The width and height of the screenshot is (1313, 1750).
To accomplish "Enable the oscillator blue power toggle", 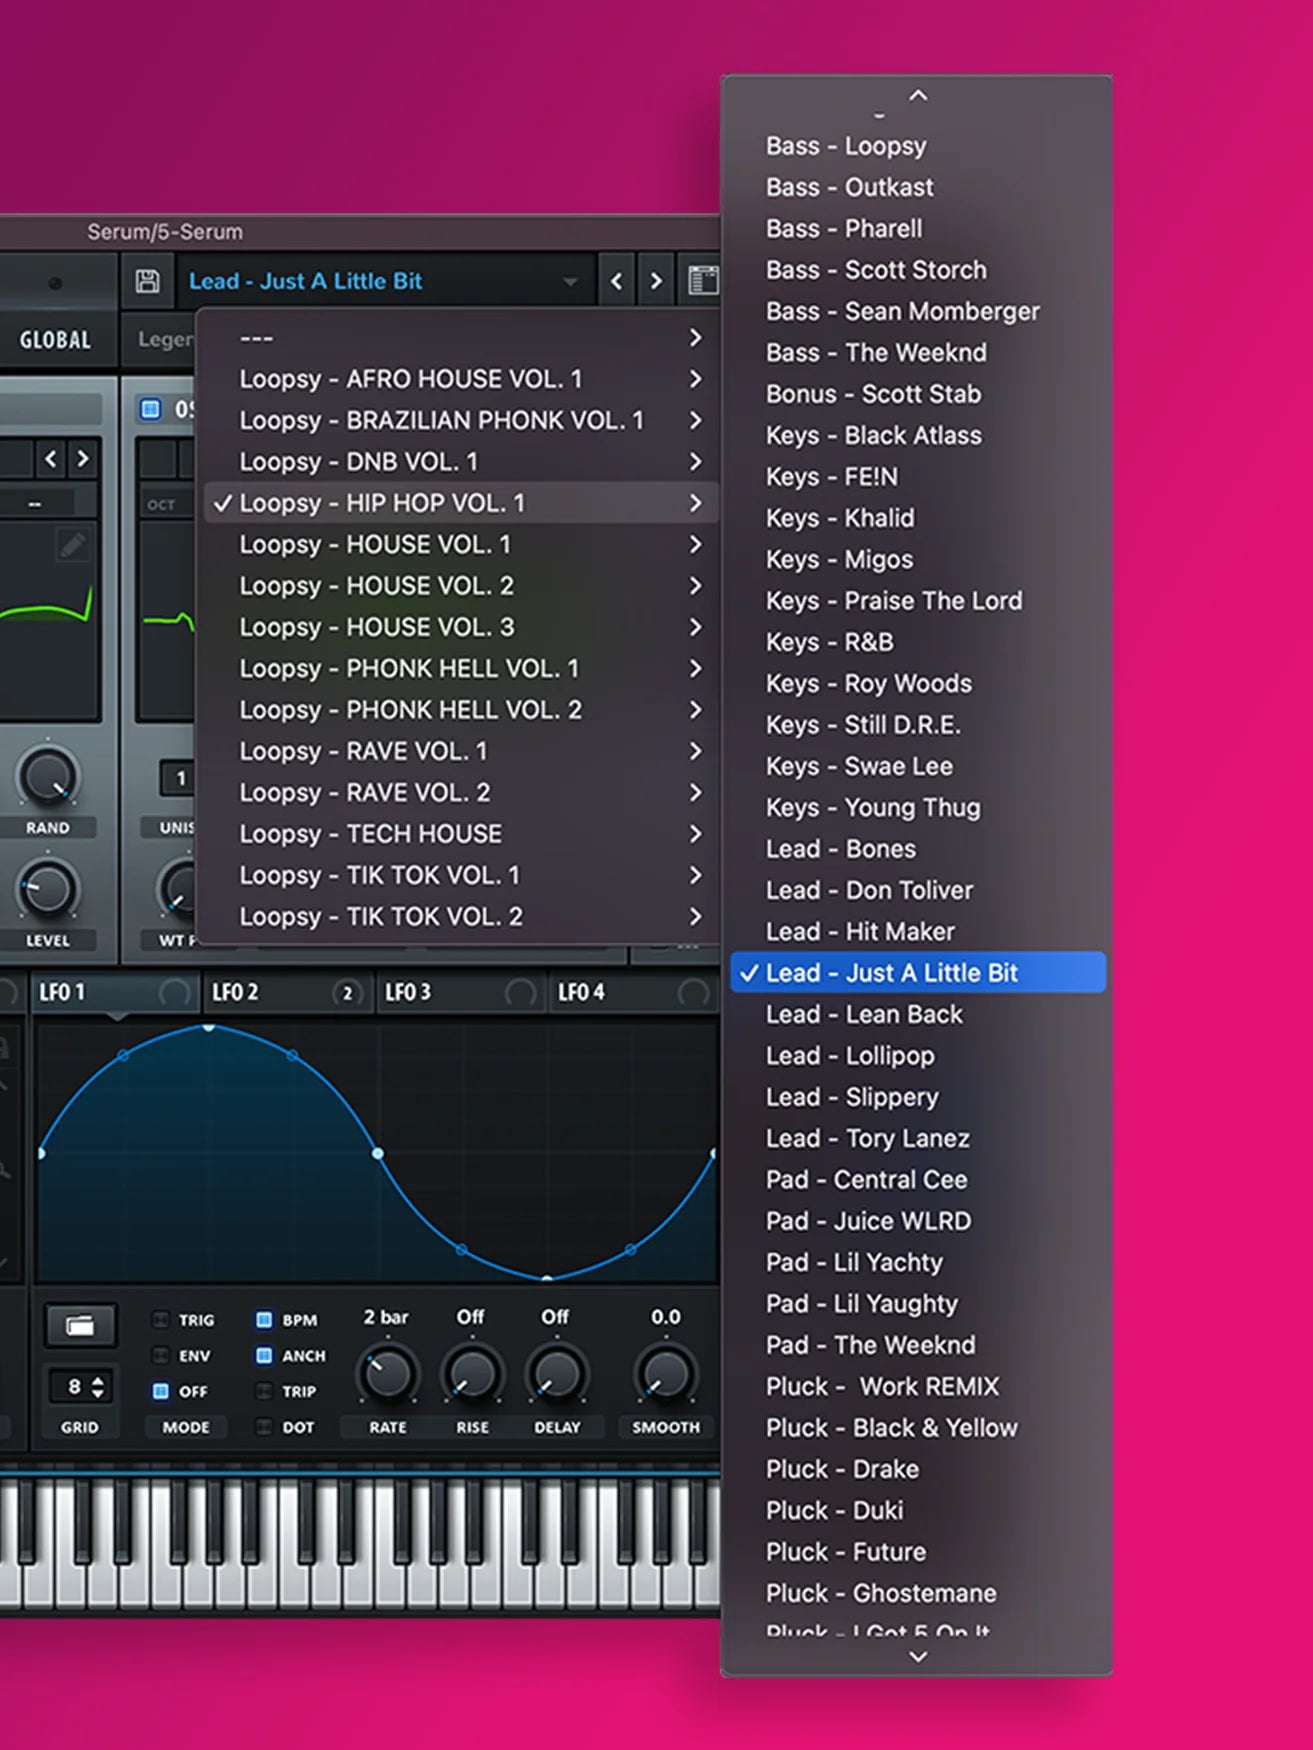I will [150, 409].
